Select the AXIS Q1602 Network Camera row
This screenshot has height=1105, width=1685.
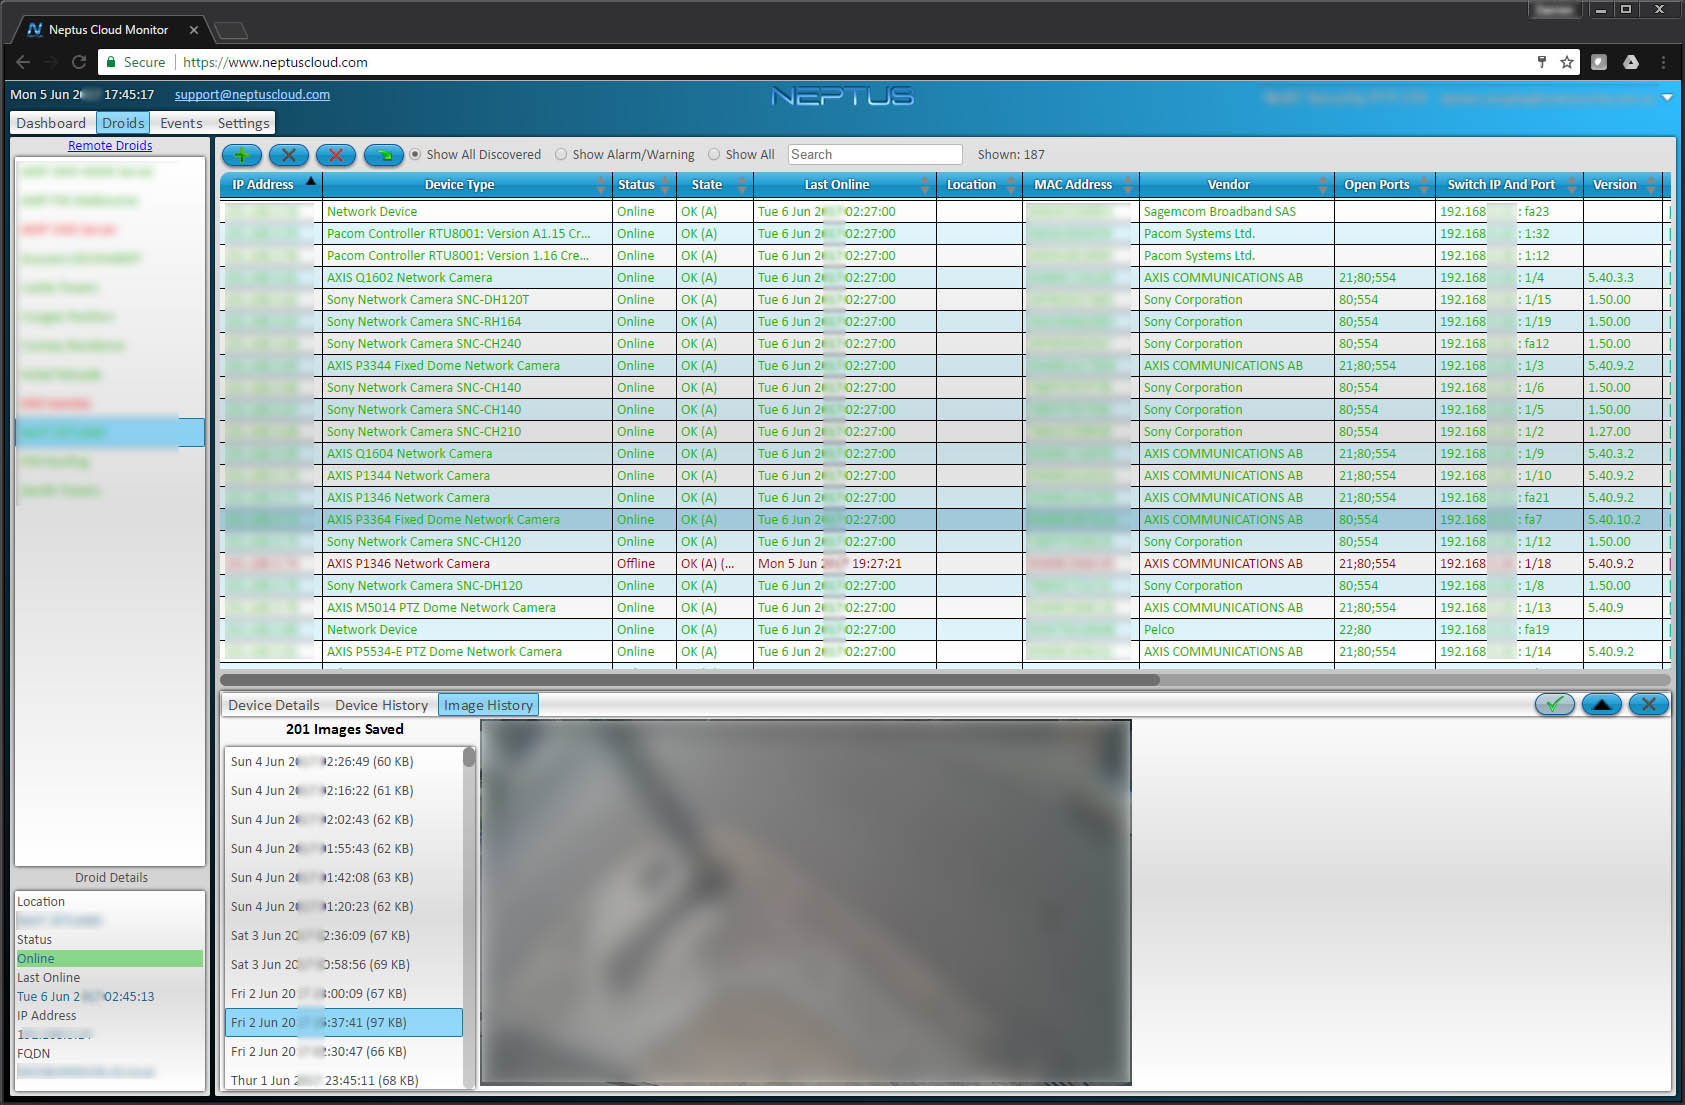944,277
